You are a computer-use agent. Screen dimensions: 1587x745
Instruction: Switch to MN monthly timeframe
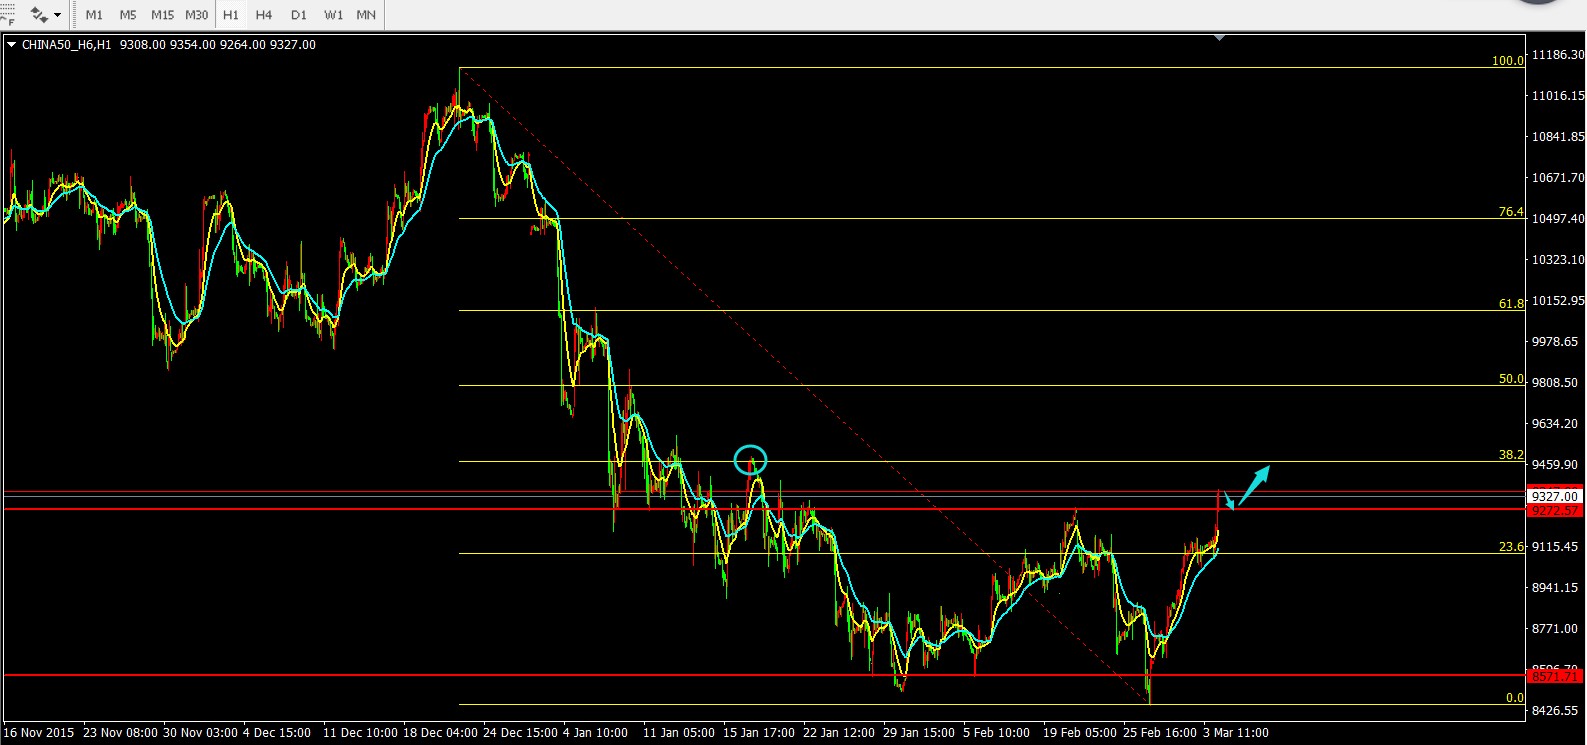pyautogui.click(x=366, y=15)
